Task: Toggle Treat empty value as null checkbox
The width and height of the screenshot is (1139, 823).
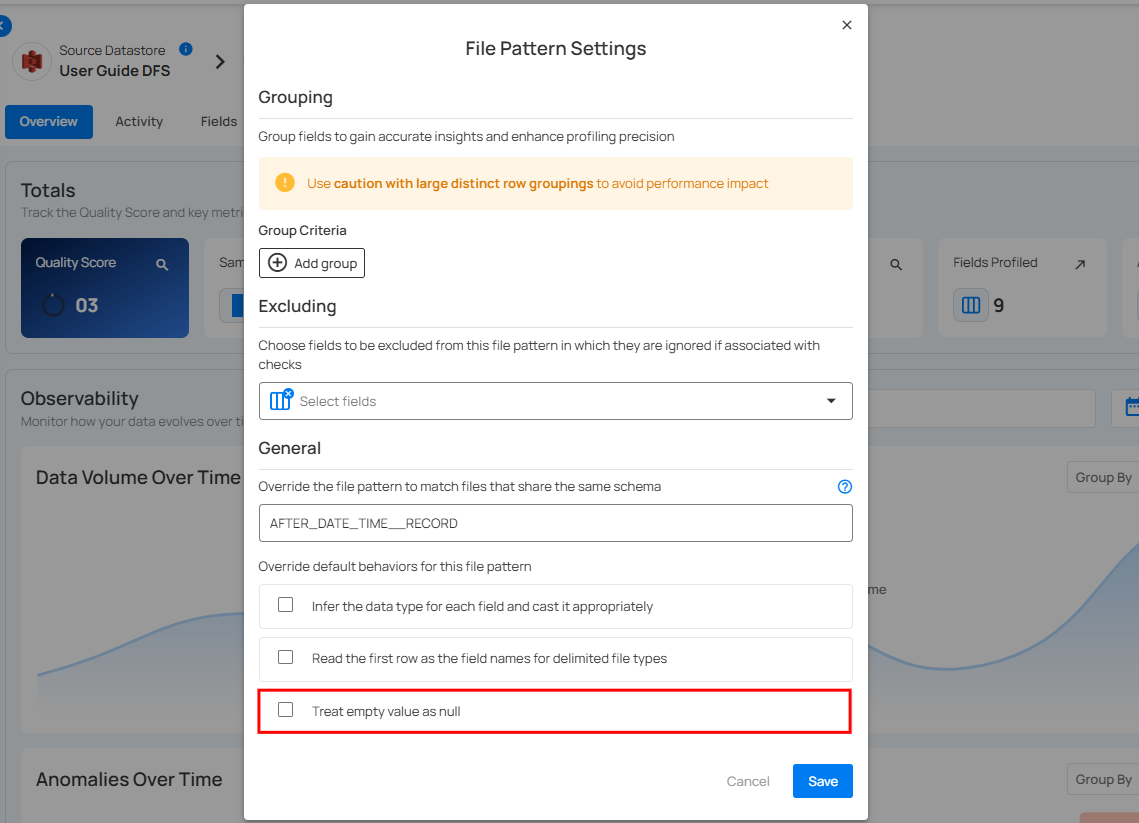Action: (x=286, y=710)
